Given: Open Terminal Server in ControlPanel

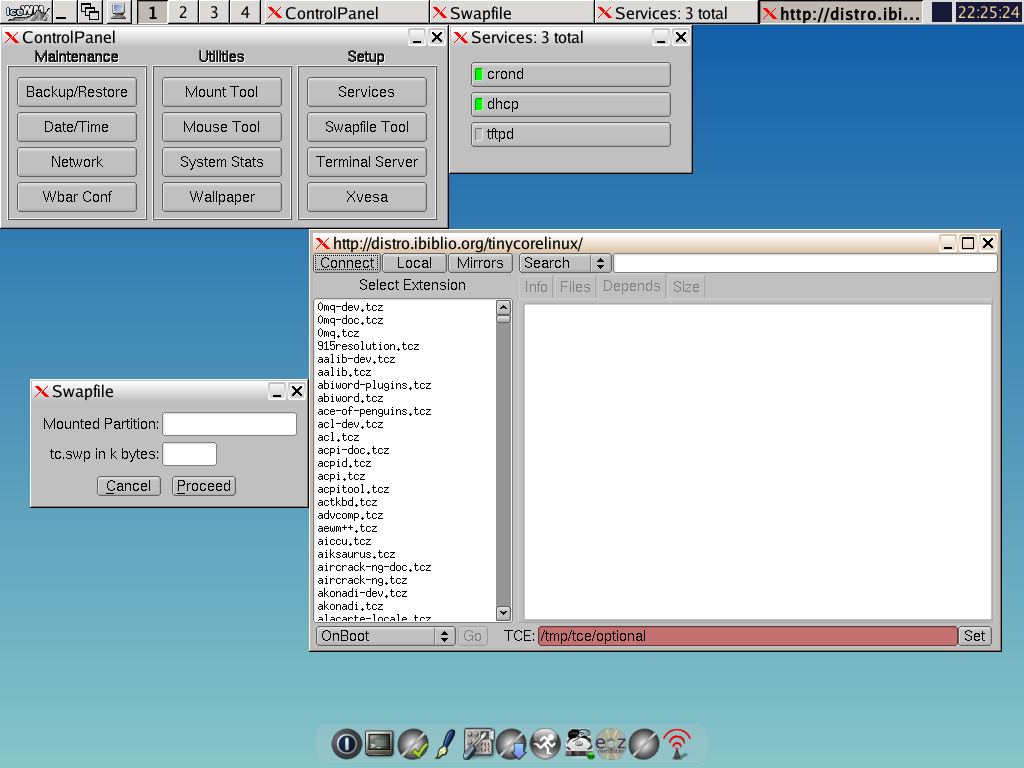Looking at the screenshot, I should pos(367,162).
